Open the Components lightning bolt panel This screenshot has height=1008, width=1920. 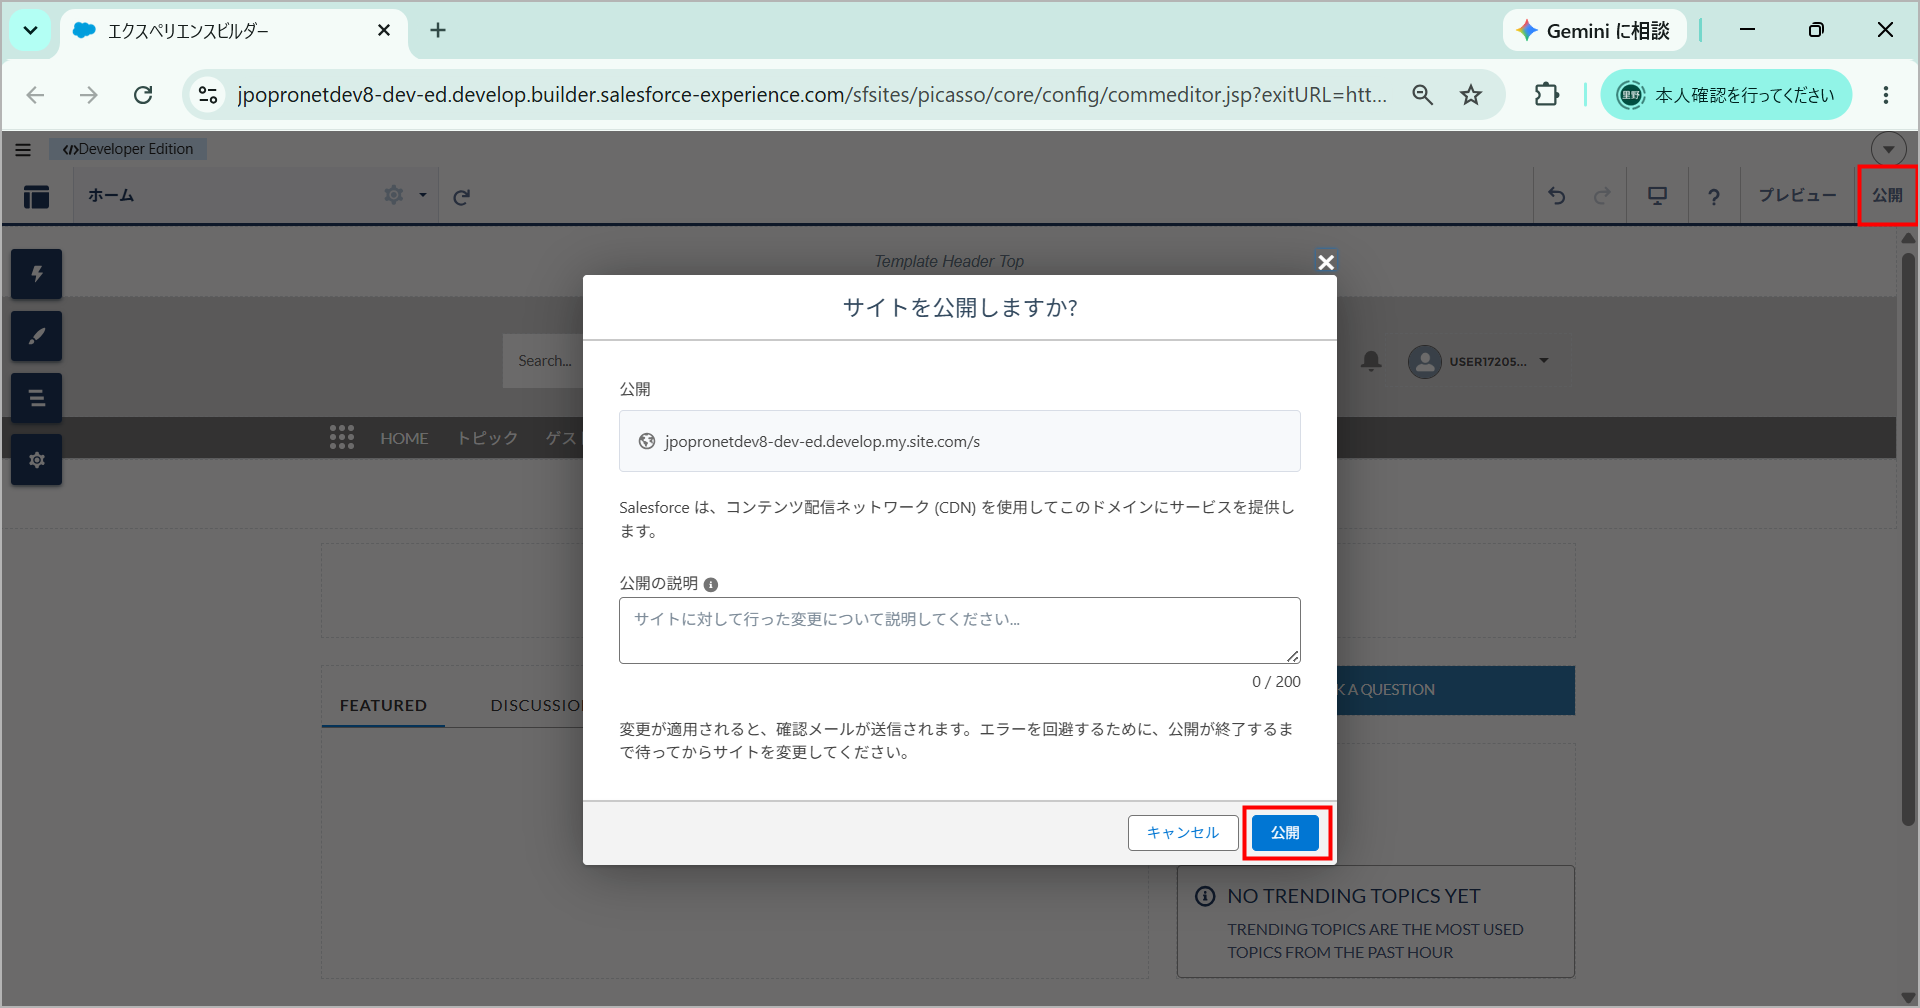(x=37, y=274)
